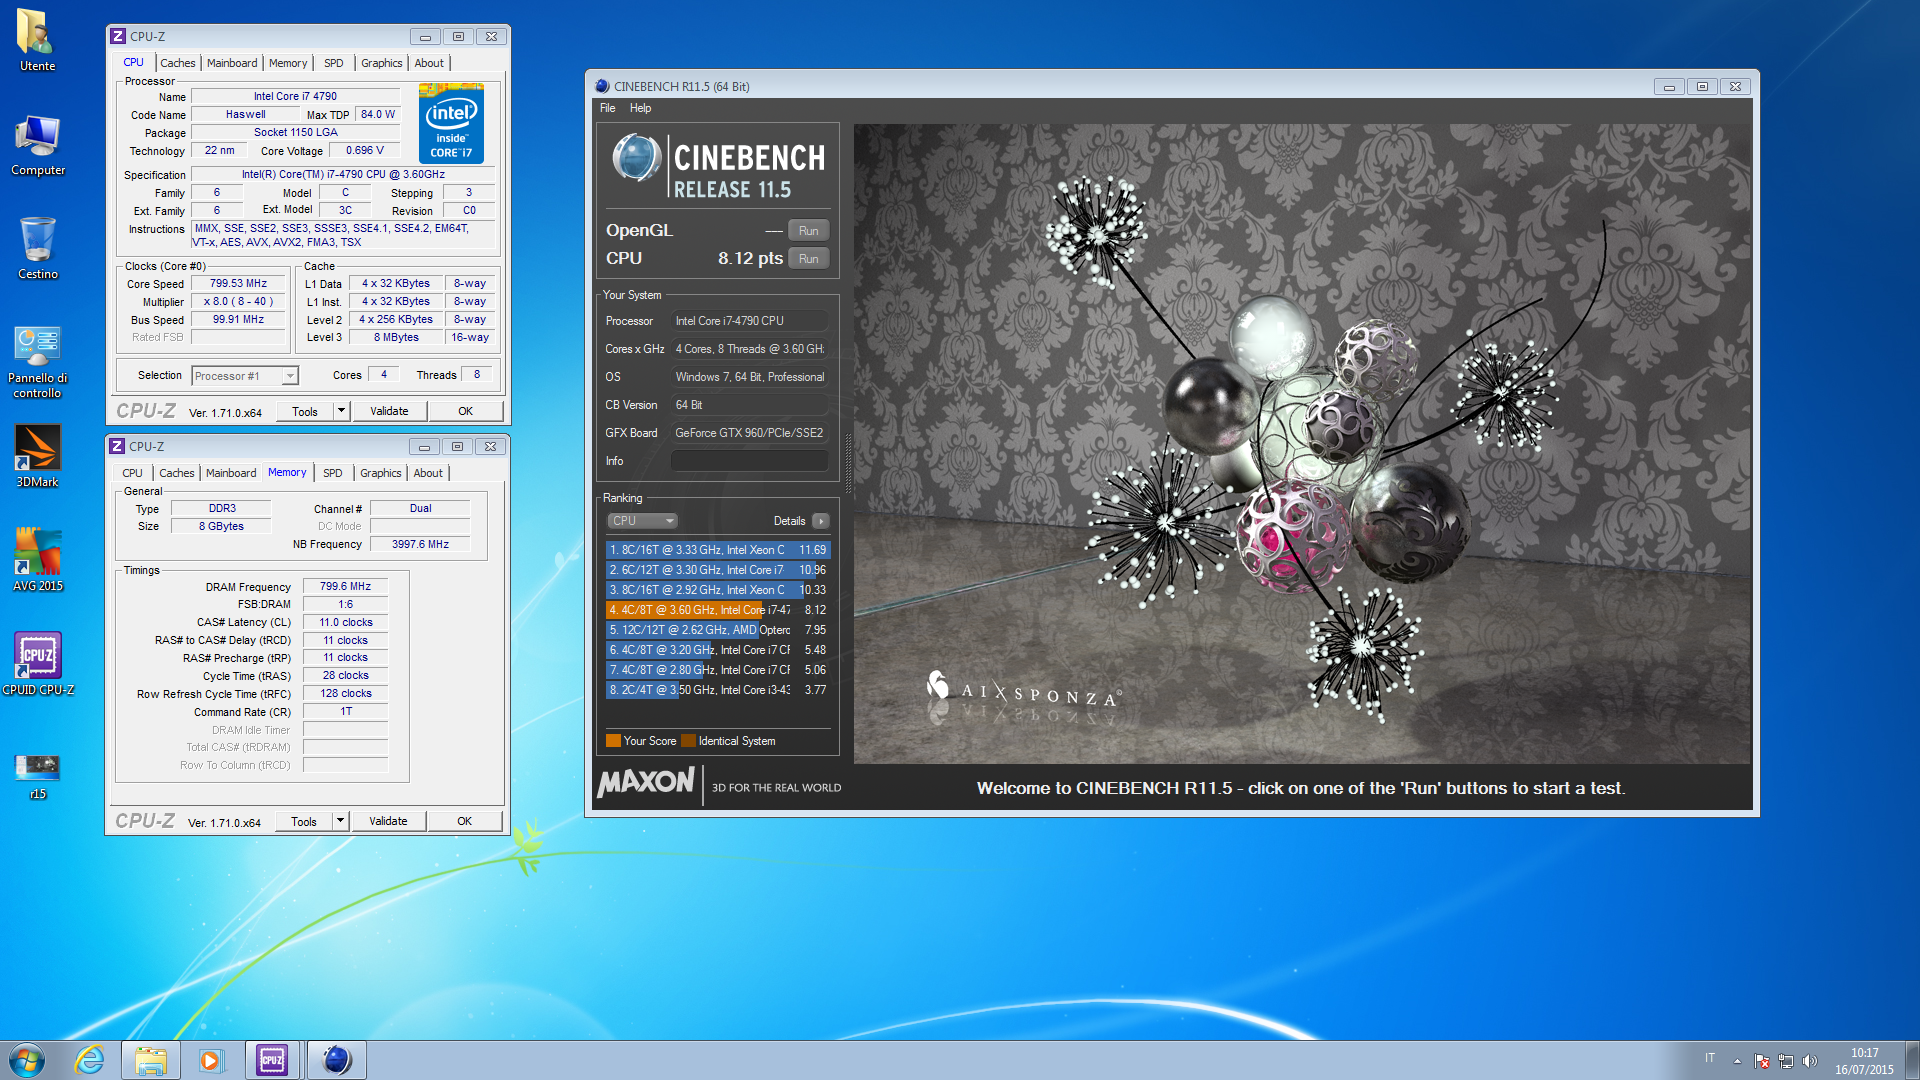
Task: Select the Processor name field in CINEBENCH
Action: click(749, 321)
